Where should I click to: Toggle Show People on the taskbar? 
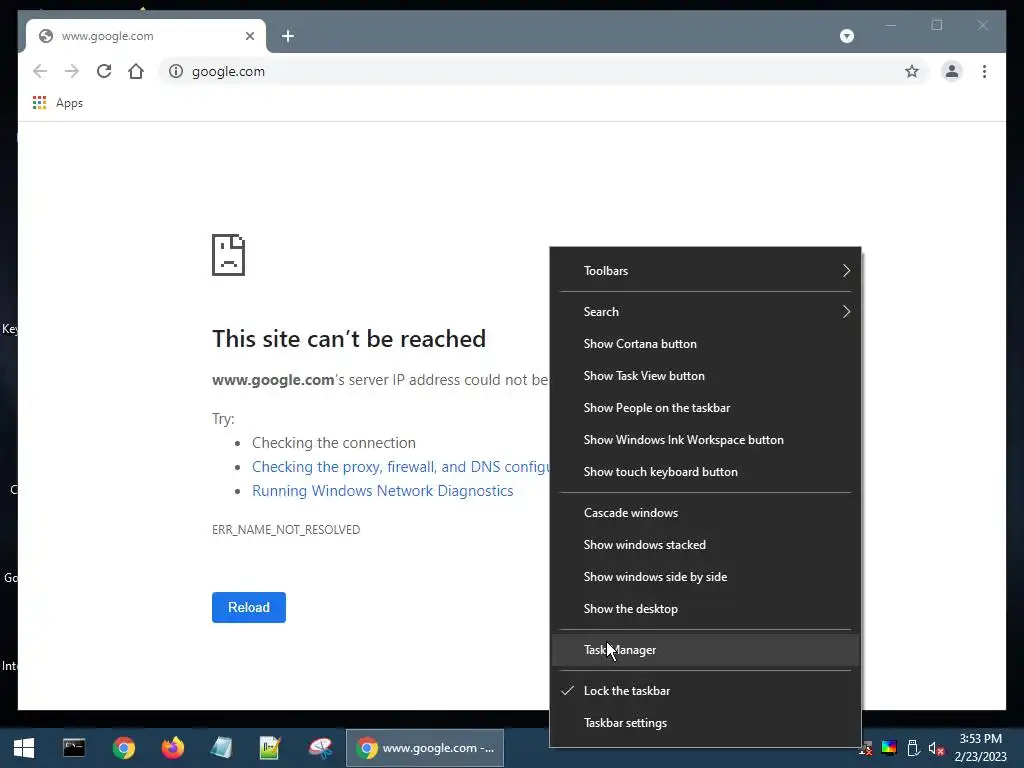pos(705,408)
